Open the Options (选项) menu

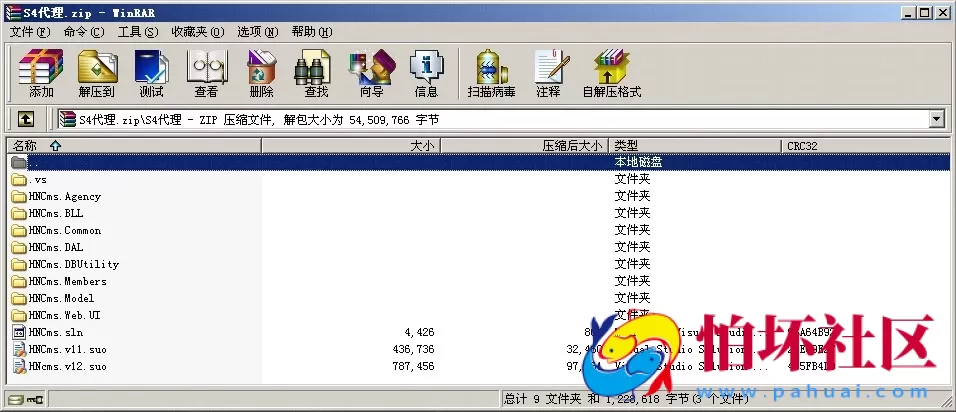pos(257,32)
